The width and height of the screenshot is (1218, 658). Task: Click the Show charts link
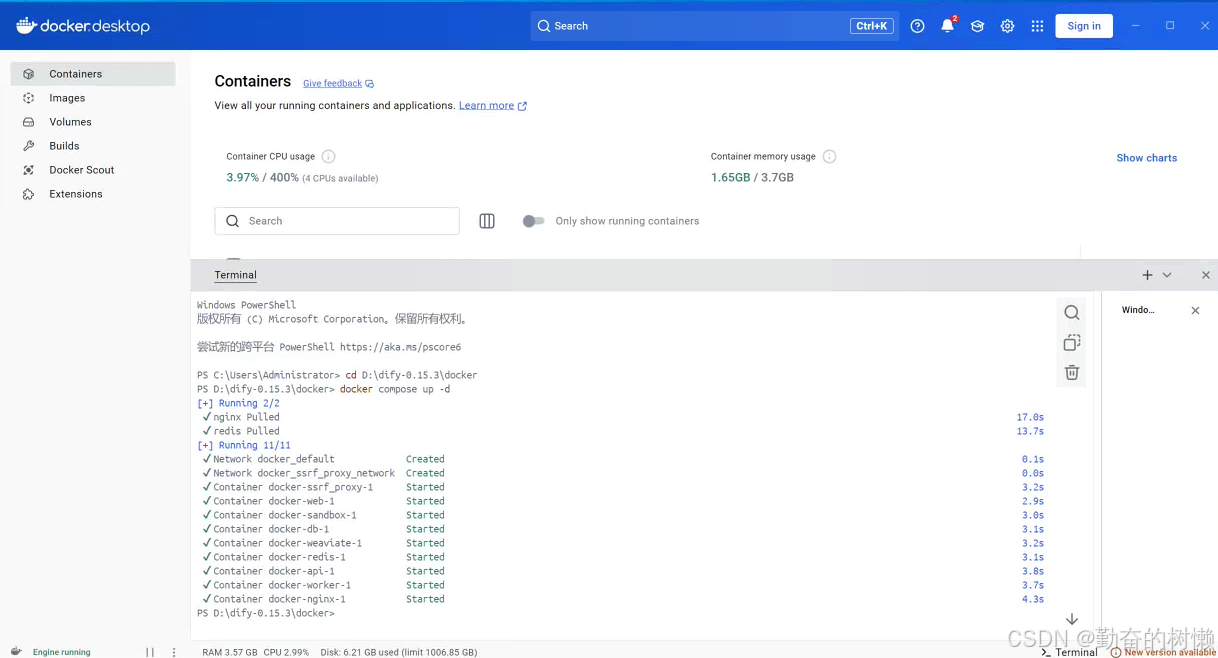click(x=1147, y=158)
